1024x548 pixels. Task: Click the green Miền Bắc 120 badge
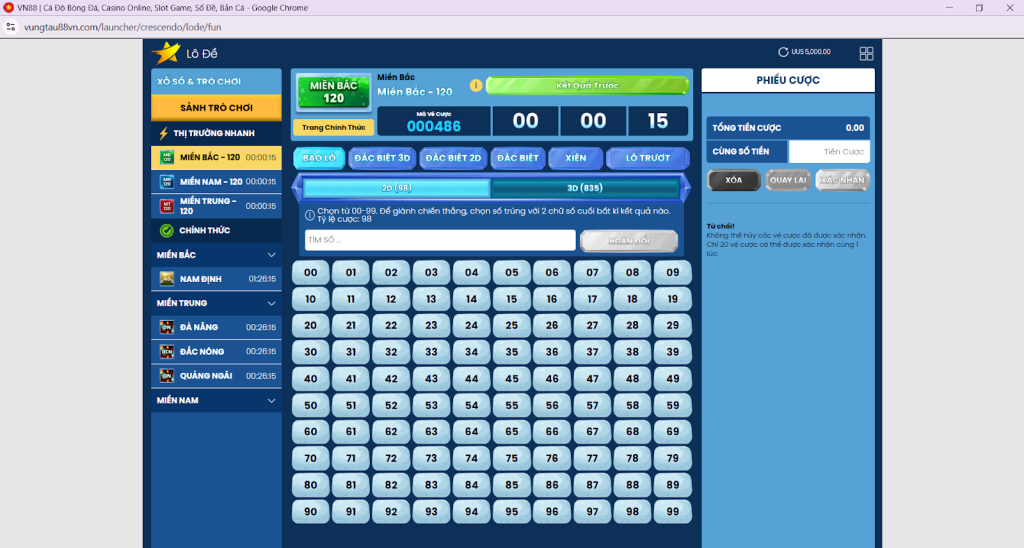(333, 92)
